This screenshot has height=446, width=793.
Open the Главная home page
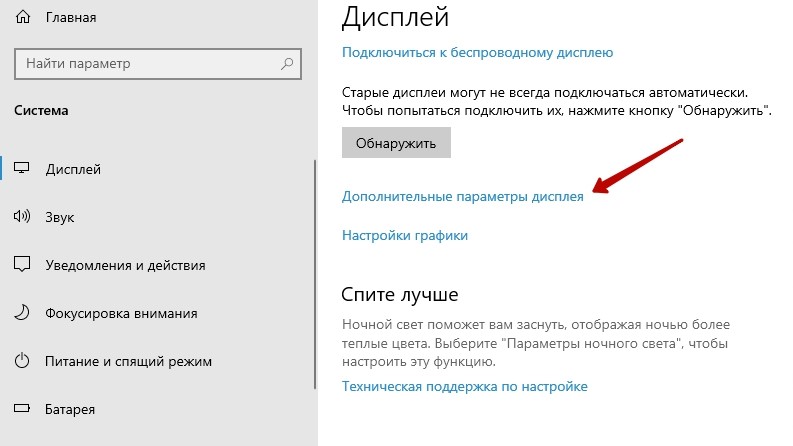pos(71,17)
